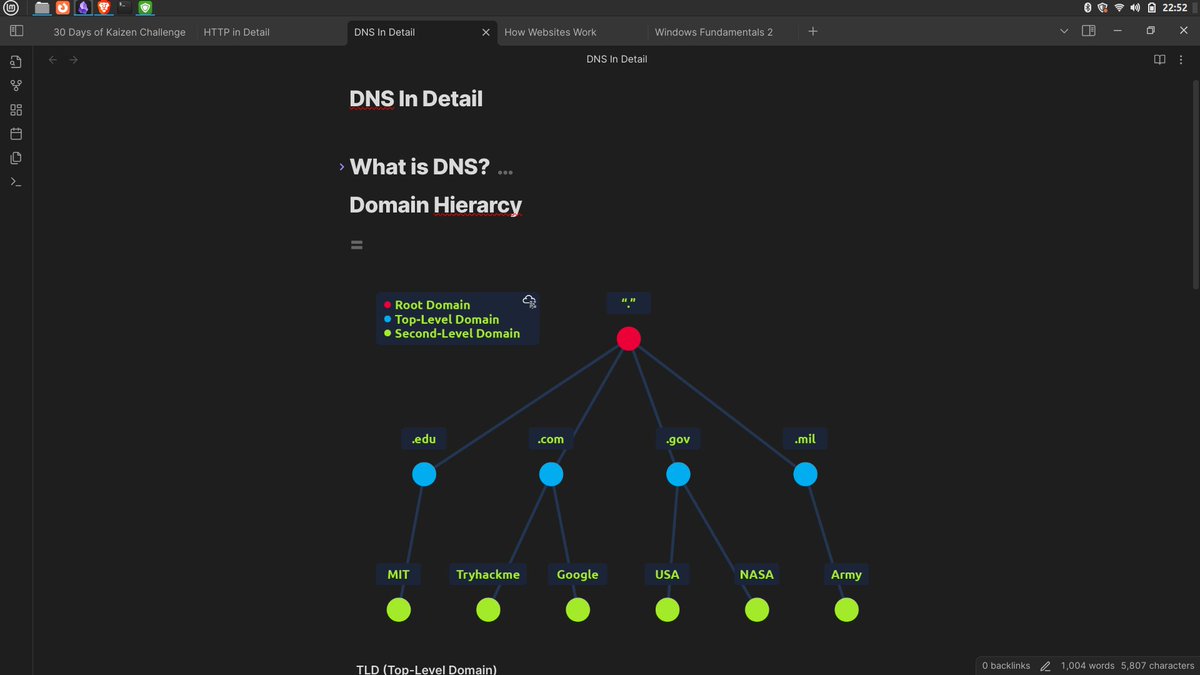Screen dimensions: 1200x675
Task: Click the red root domain node
Action: [x=628, y=338]
